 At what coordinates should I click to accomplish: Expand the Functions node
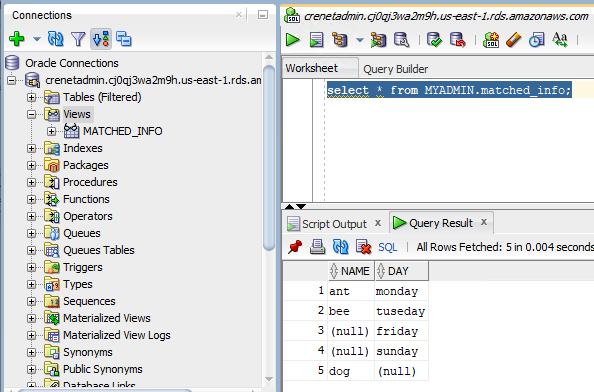pos(31,200)
